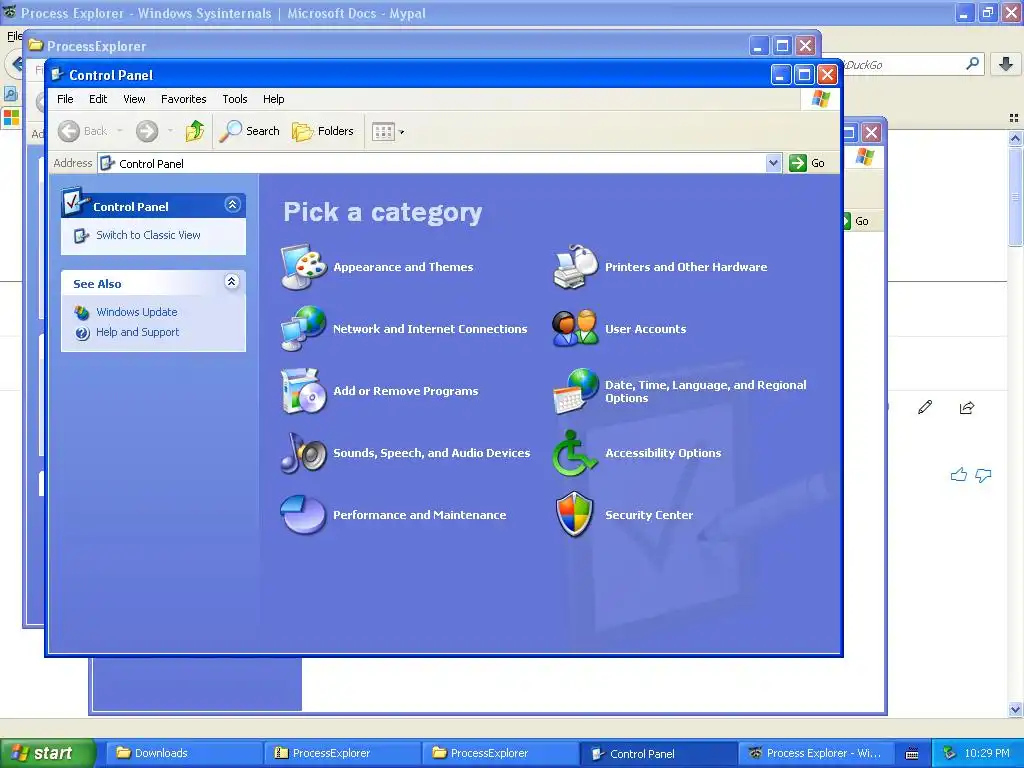Click the Go button in Control Panel address bar

[807, 163]
